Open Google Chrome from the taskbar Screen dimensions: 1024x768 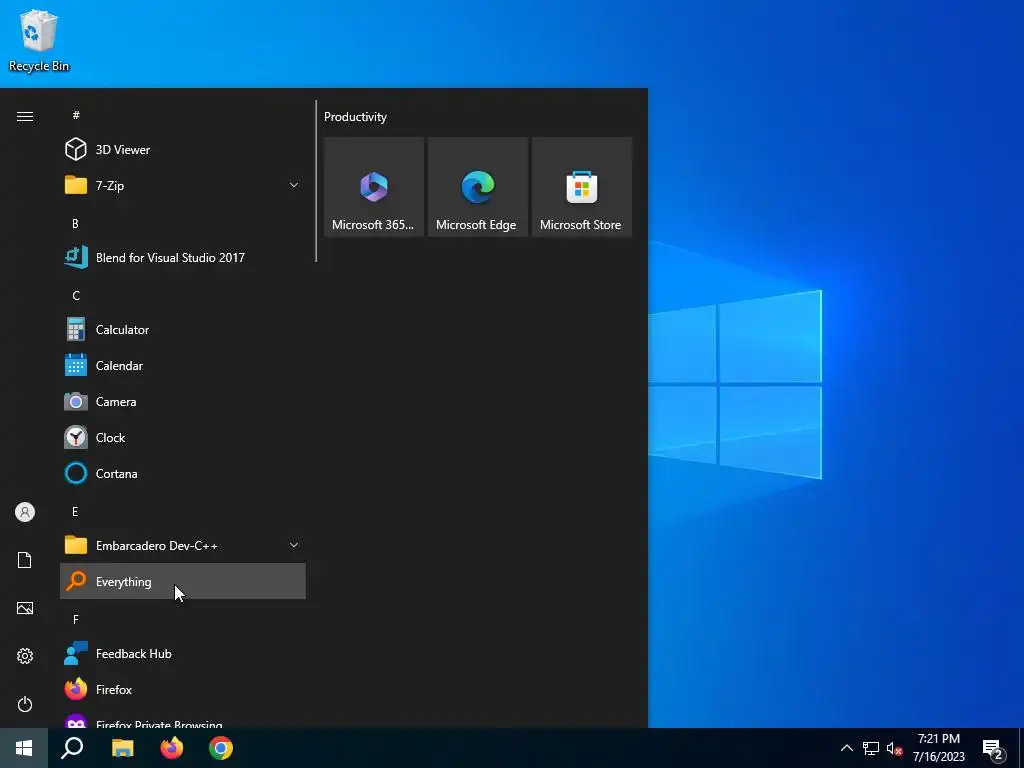[x=221, y=748]
